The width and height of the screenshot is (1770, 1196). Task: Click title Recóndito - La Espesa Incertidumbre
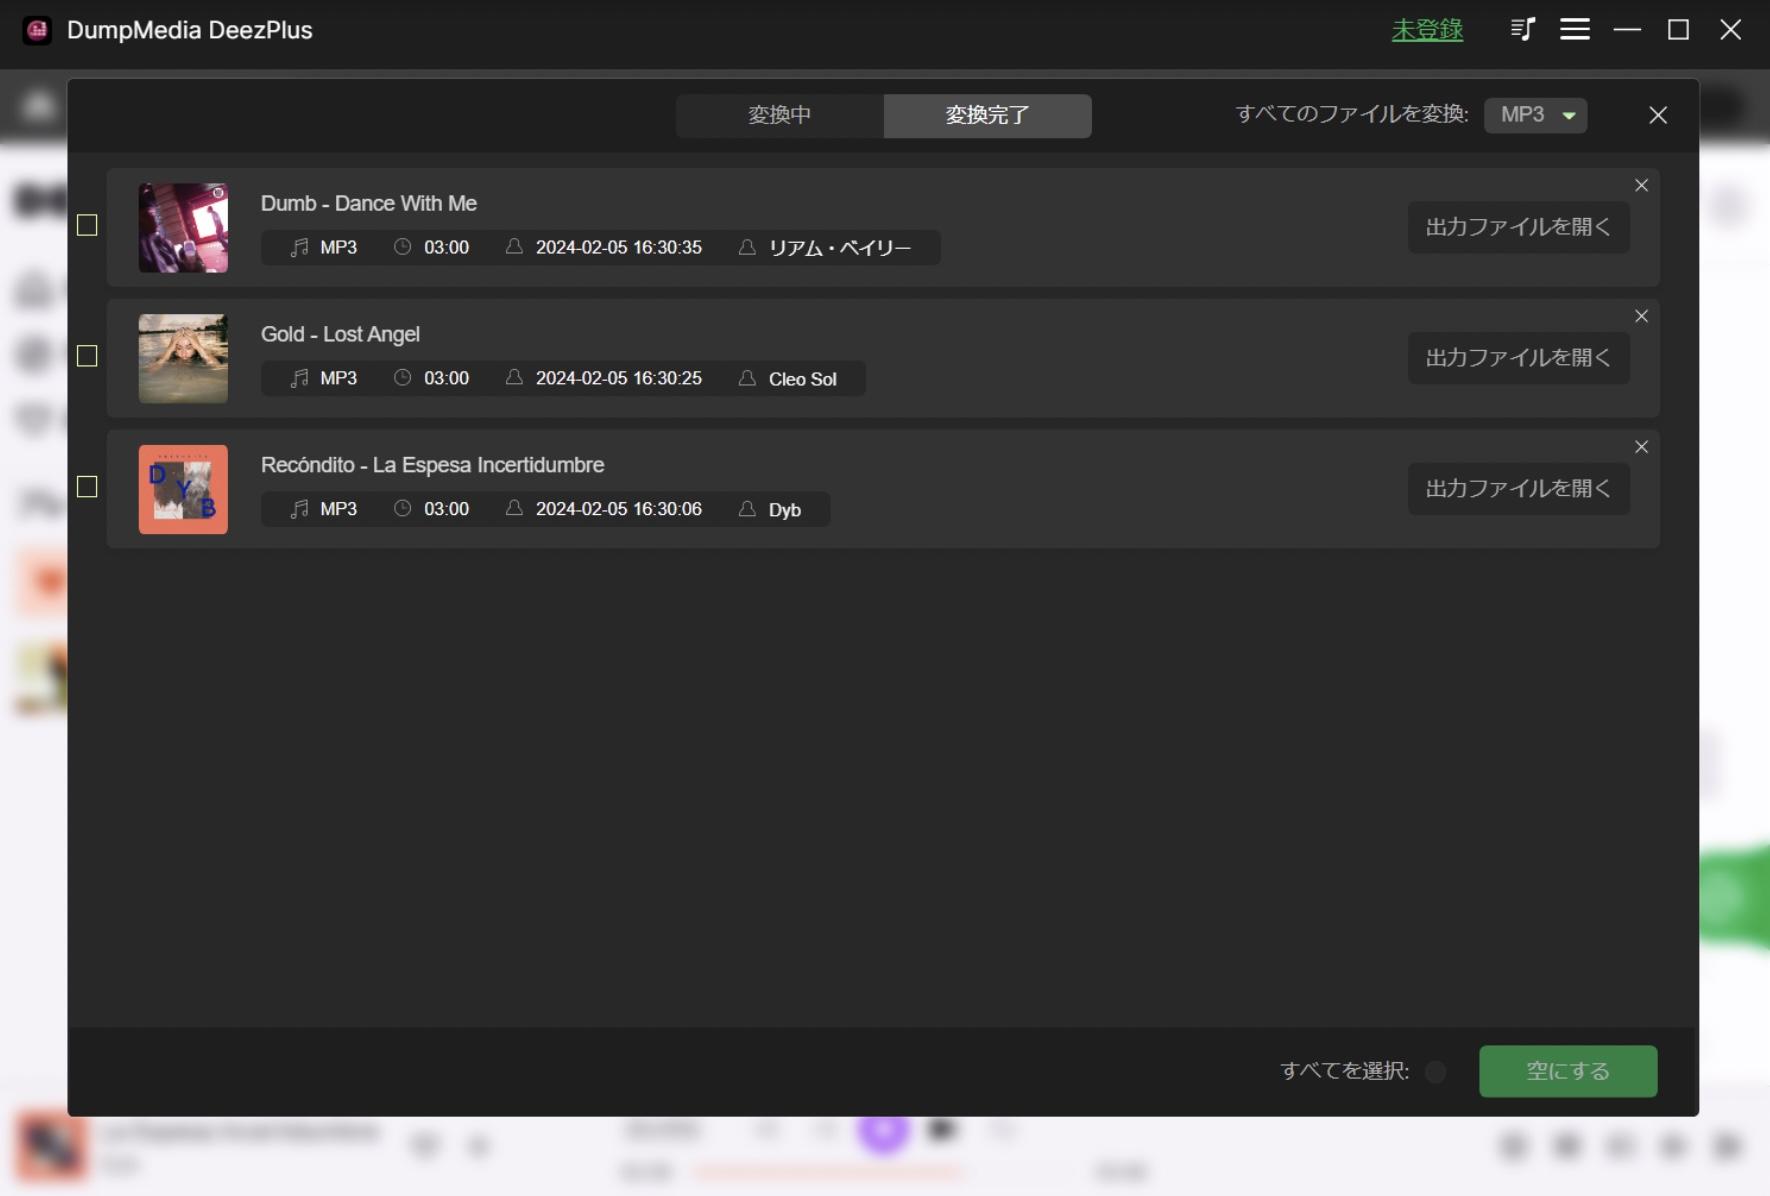[x=432, y=465]
